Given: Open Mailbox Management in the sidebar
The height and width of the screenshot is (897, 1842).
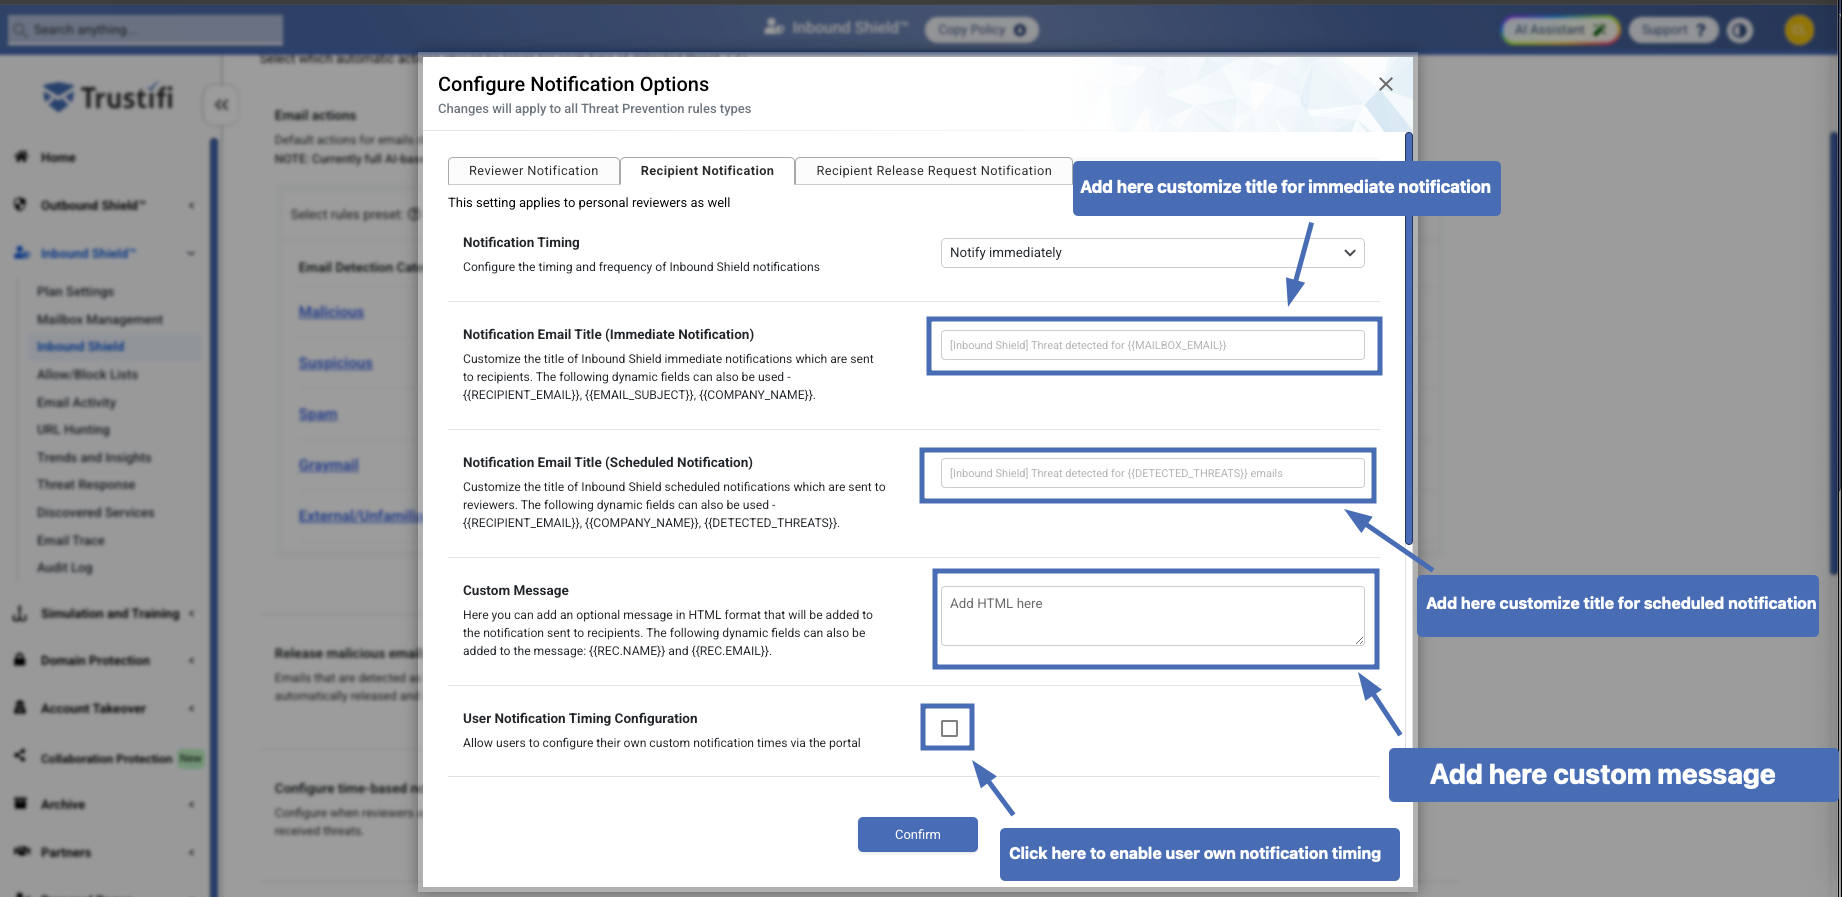Looking at the screenshot, I should (x=100, y=319).
